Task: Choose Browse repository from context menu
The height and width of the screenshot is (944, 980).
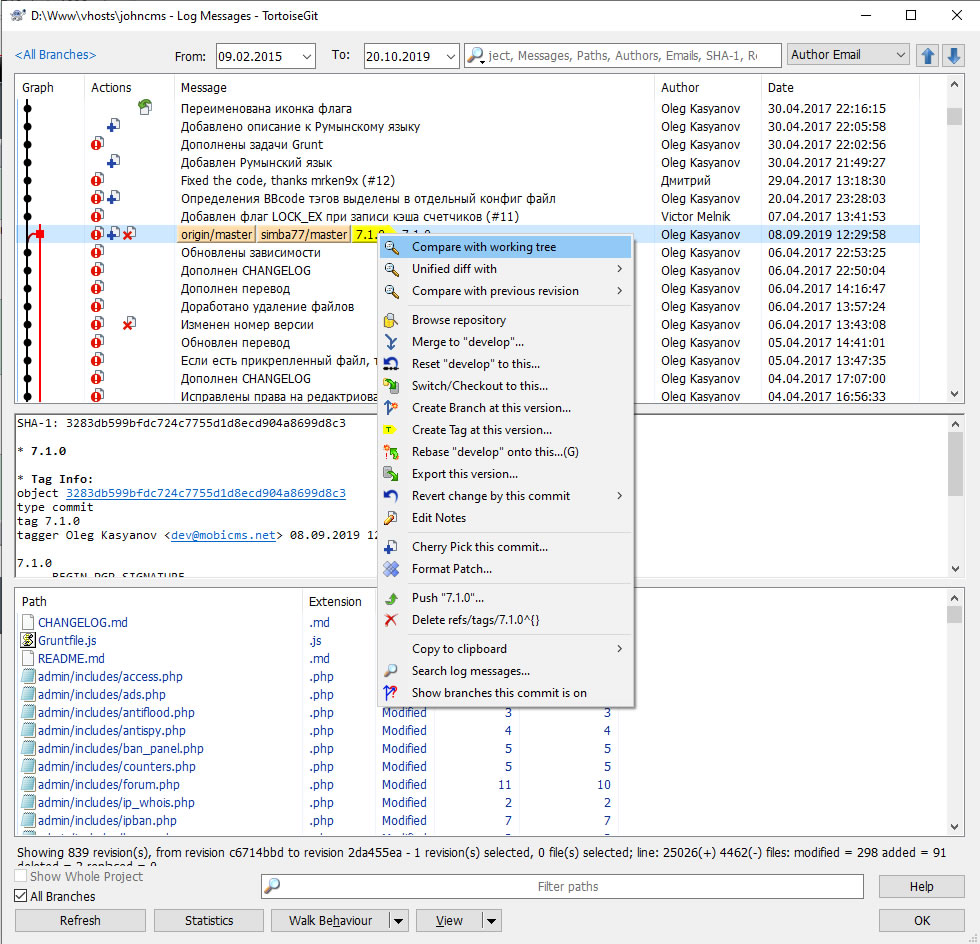Action: click(458, 320)
